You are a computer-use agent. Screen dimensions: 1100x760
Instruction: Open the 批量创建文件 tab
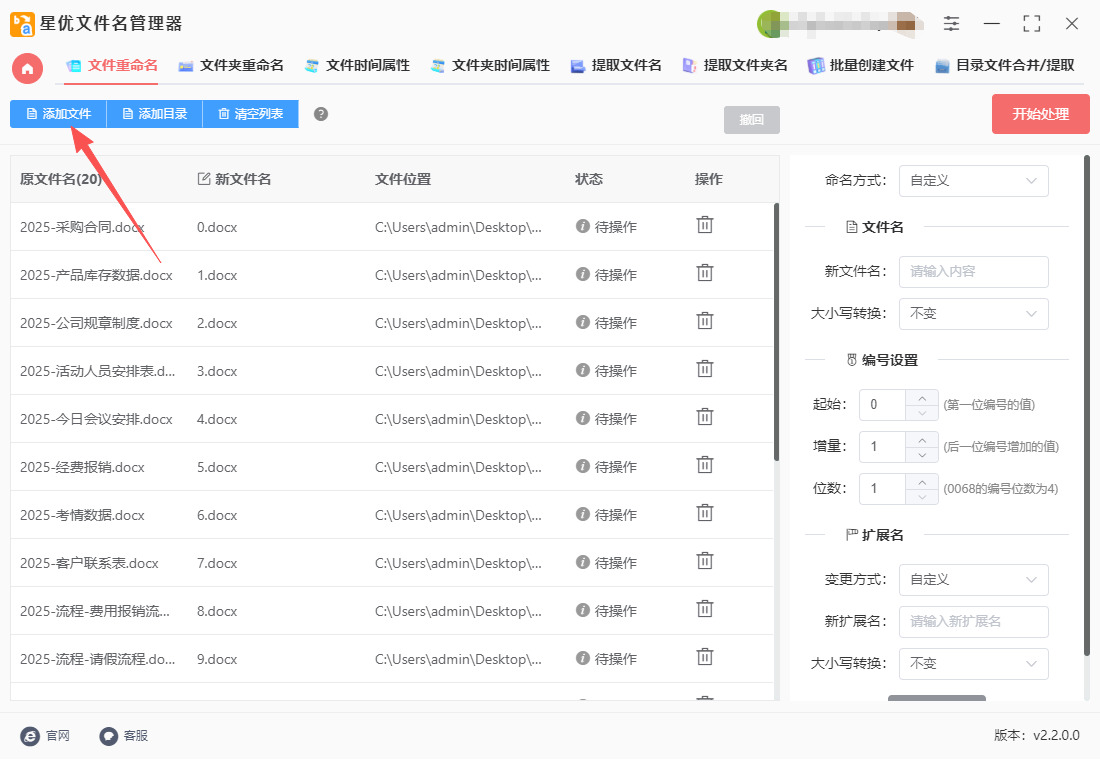[x=861, y=66]
